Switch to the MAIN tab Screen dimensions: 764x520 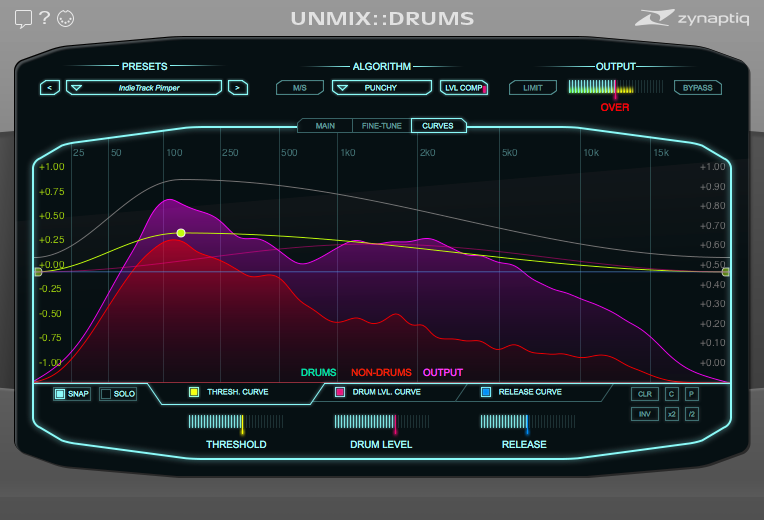coord(325,126)
